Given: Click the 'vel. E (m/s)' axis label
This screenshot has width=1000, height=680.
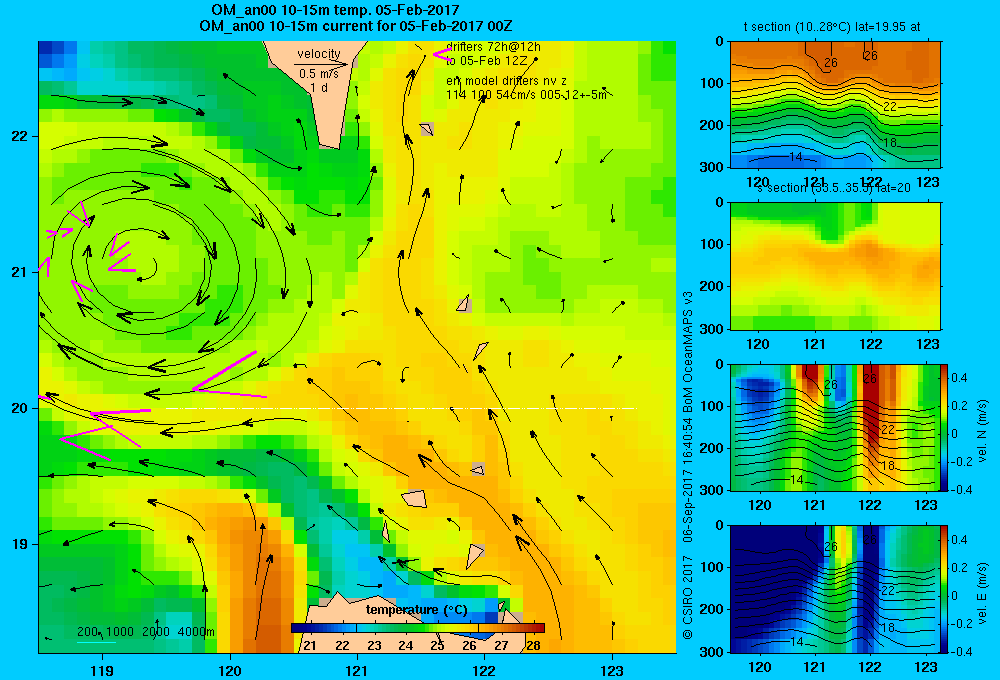Looking at the screenshot, I should [982, 593].
